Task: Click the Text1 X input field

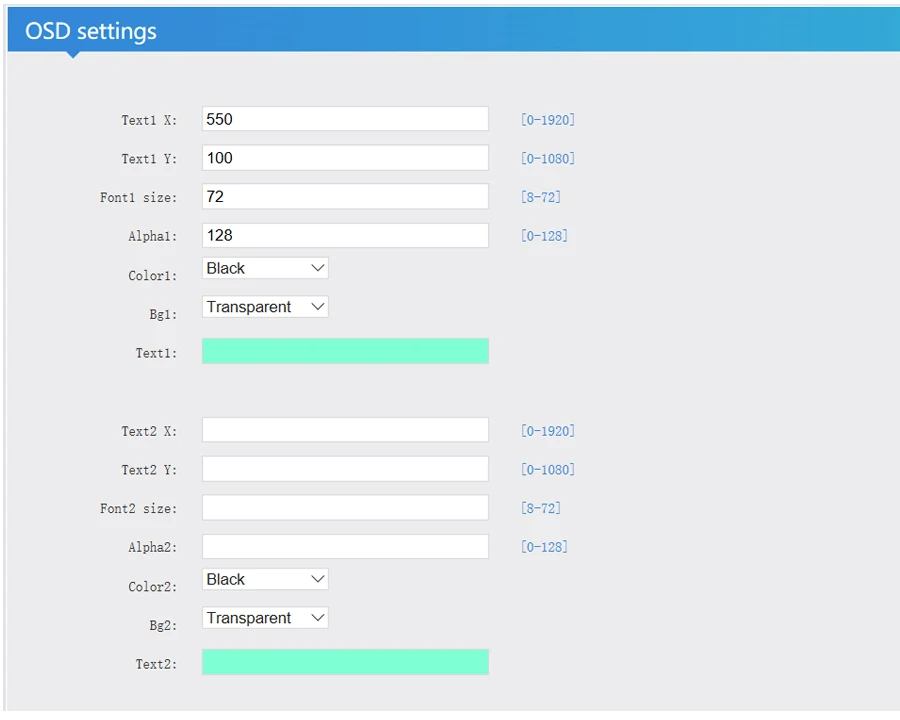Action: click(345, 119)
